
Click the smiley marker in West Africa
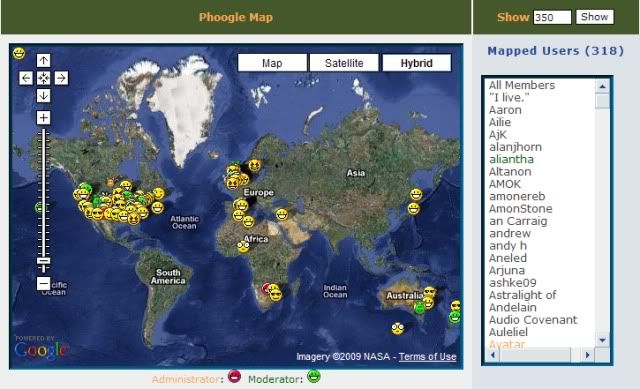pos(243,247)
